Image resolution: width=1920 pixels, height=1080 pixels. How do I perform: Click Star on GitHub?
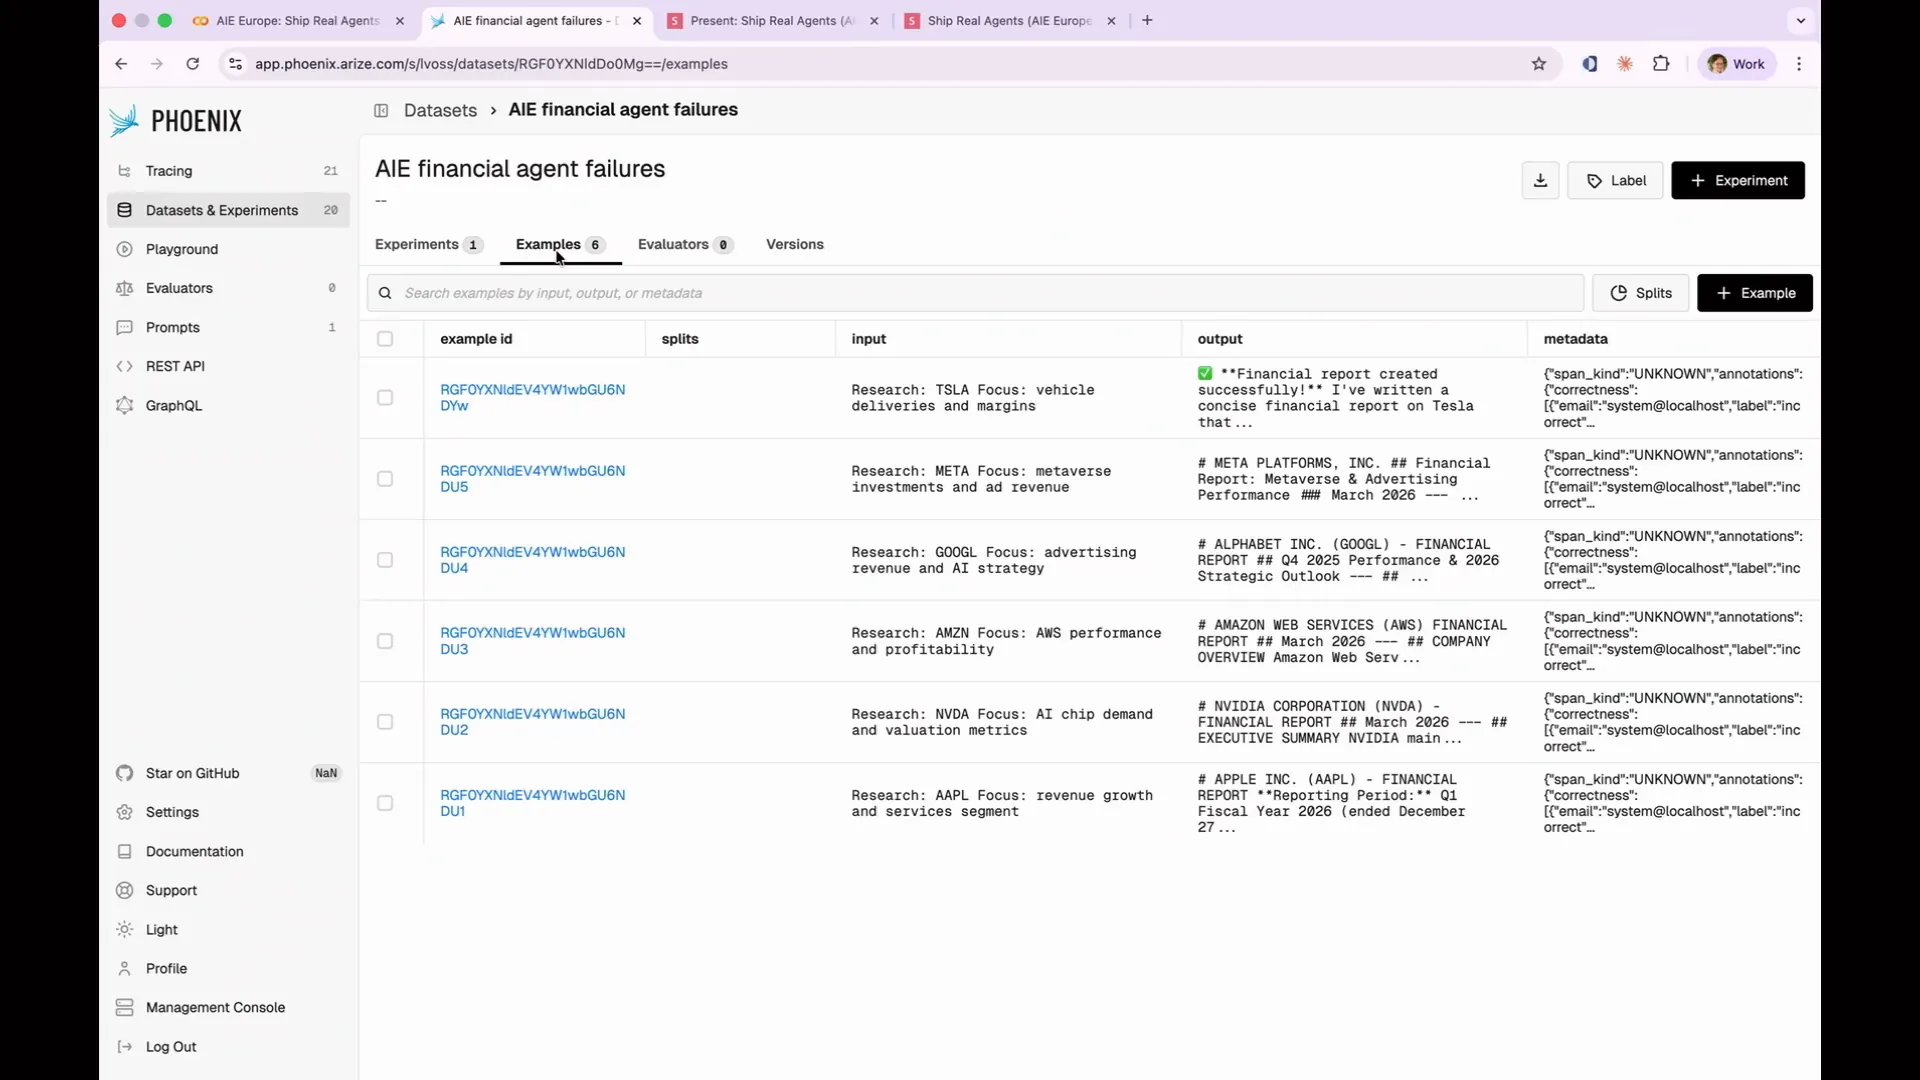[228, 773]
